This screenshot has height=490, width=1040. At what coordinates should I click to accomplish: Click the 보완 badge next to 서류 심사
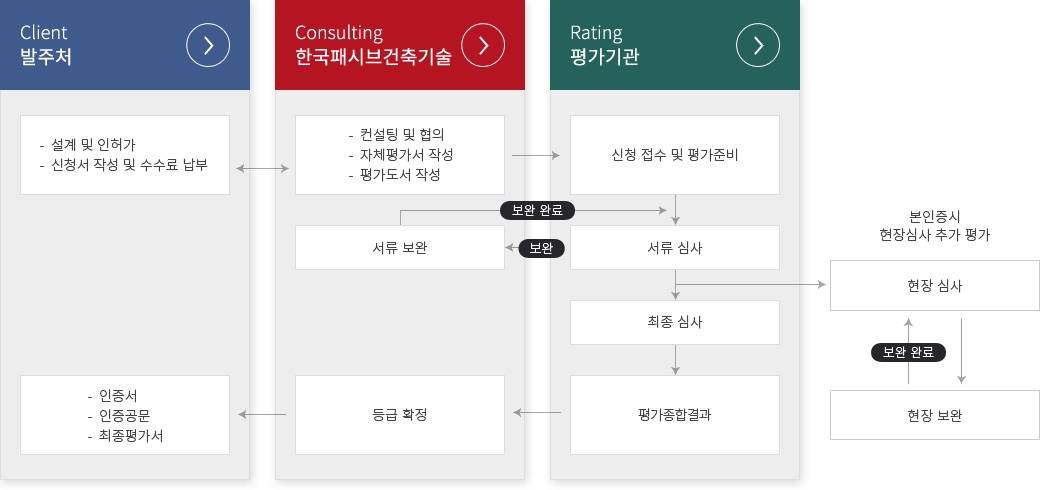pos(541,249)
